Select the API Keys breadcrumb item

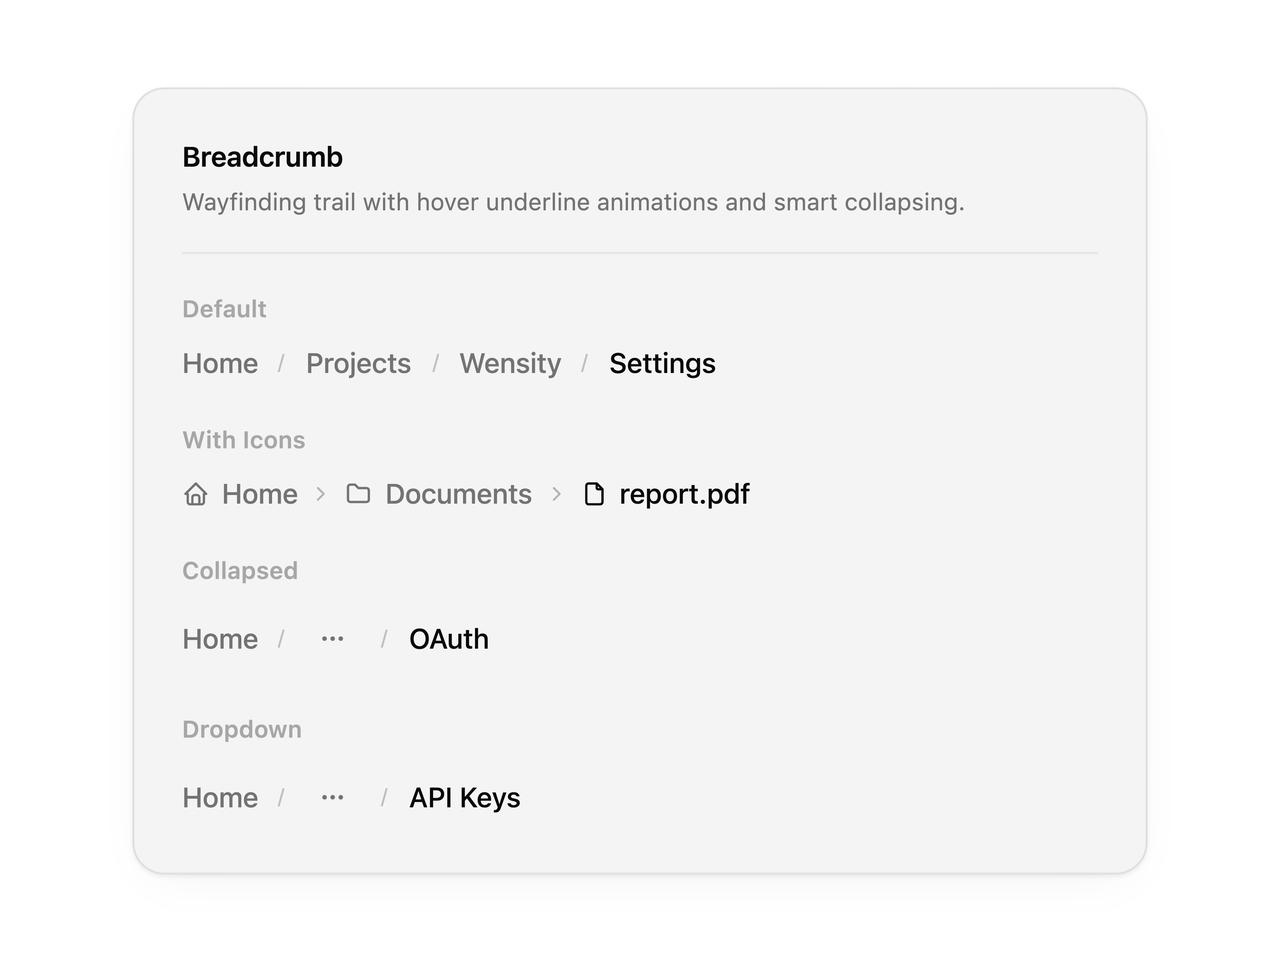click(x=465, y=798)
